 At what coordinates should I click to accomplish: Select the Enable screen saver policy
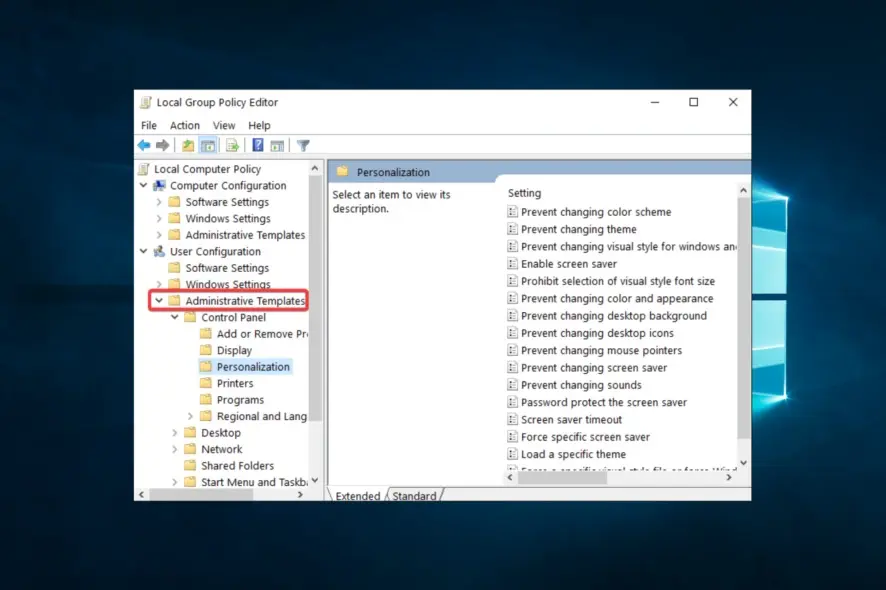tap(569, 264)
